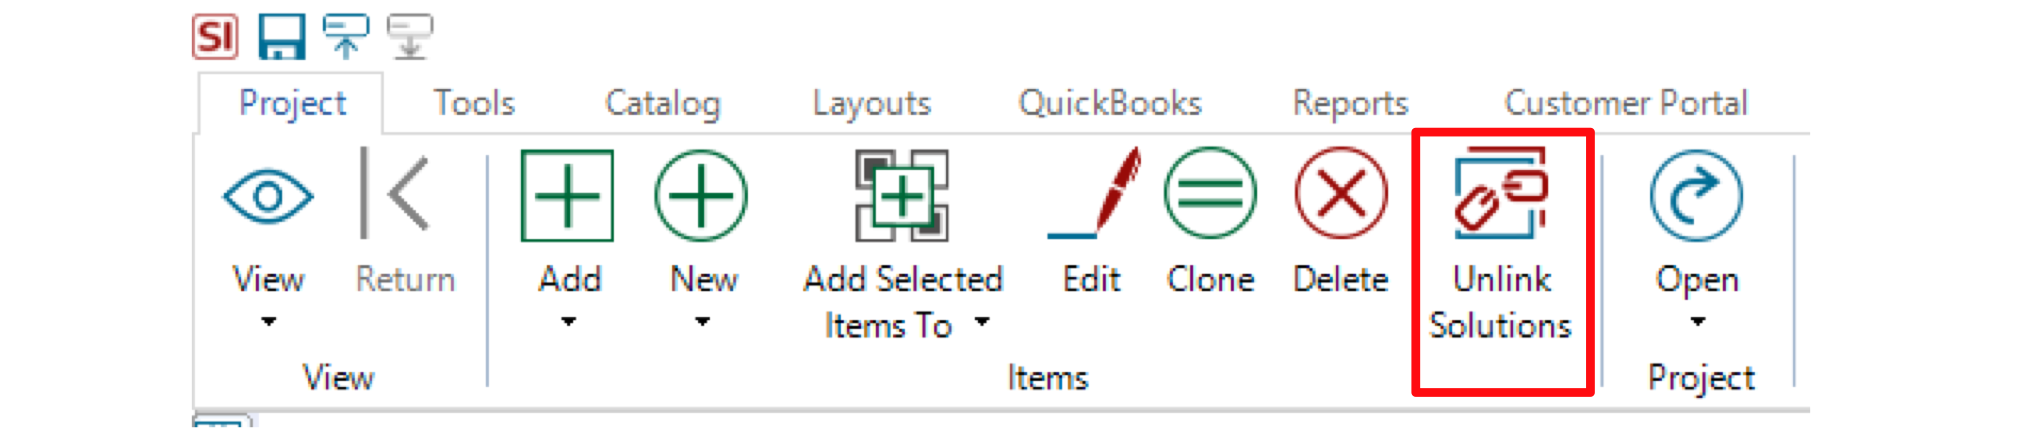Click the New circular plus icon
The image size is (2021, 439).
701,196
